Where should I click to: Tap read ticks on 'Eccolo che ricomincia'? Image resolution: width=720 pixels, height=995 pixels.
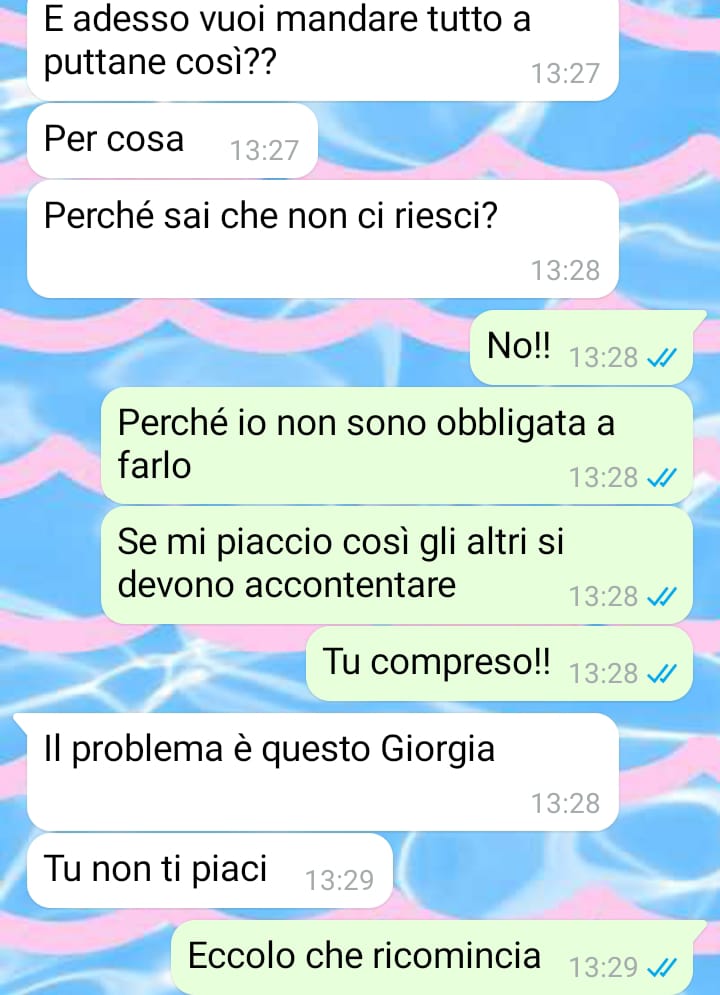click(662, 968)
